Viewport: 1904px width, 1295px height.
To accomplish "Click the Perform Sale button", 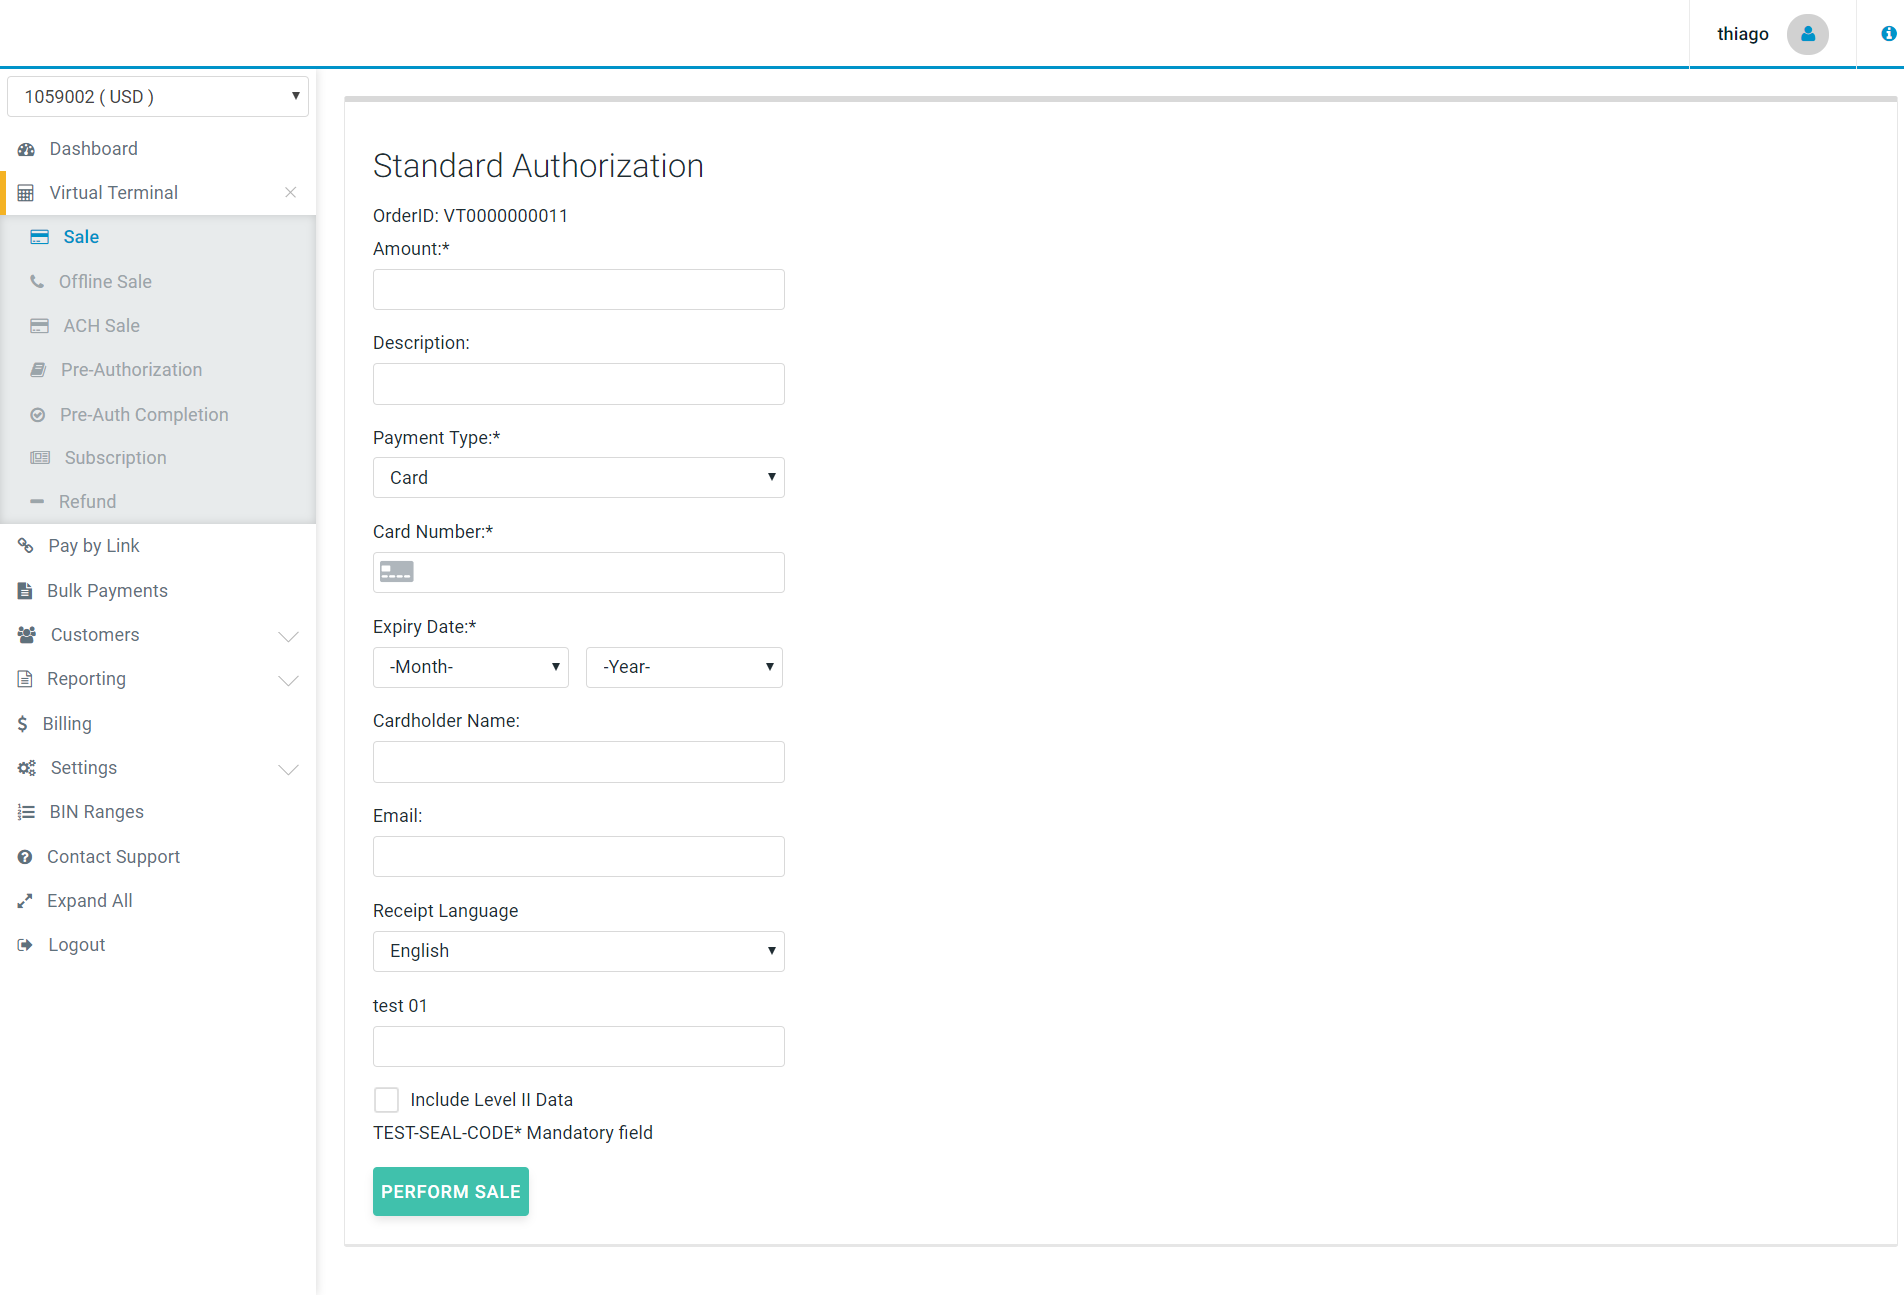I will pyautogui.click(x=450, y=1192).
